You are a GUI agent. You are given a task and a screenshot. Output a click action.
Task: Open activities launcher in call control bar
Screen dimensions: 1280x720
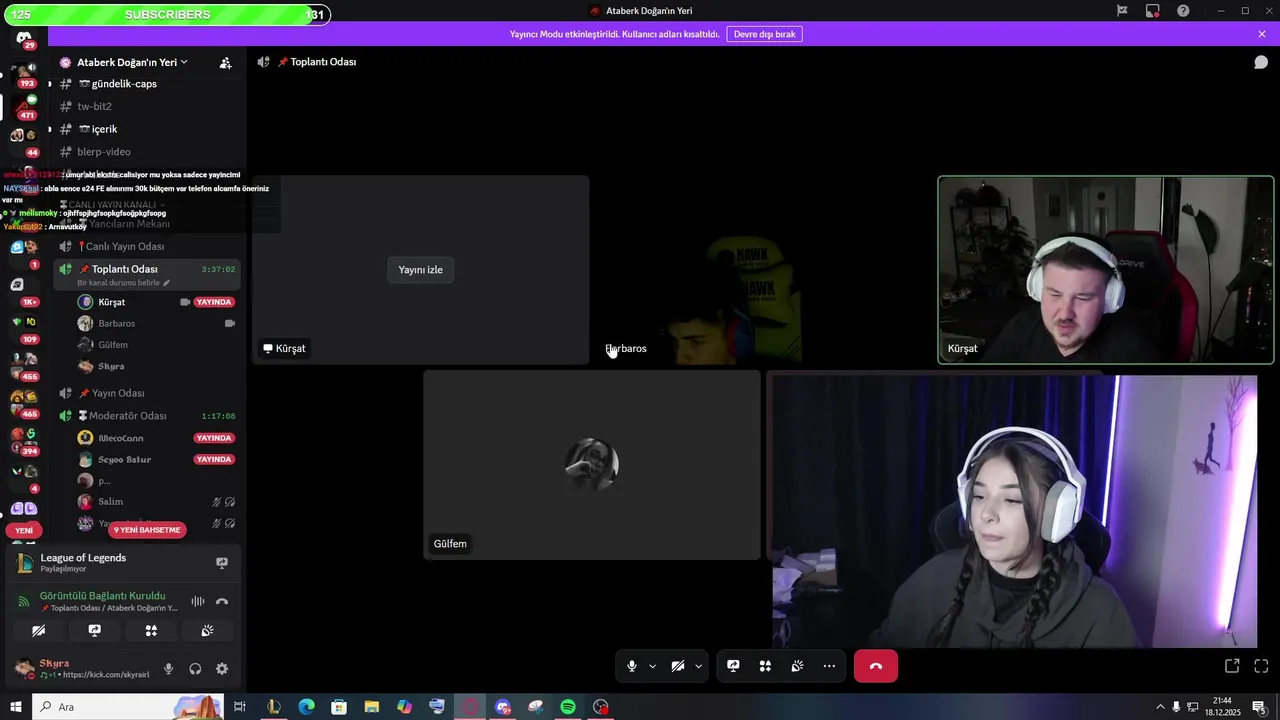765,666
